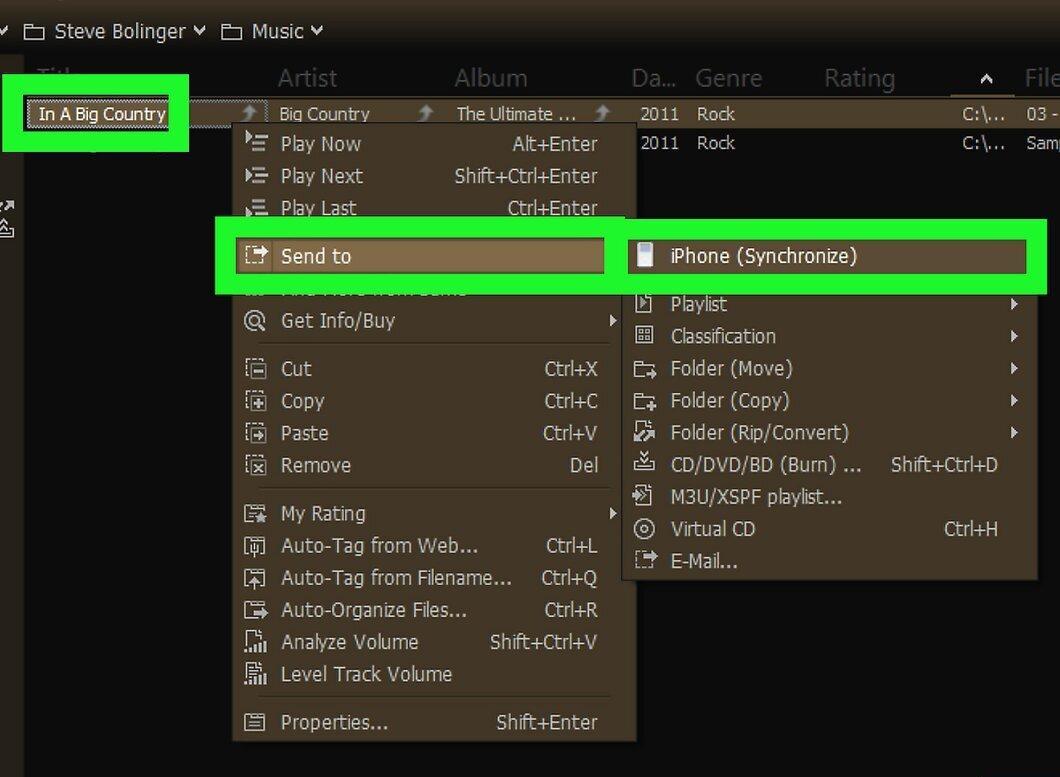Sort by the Genre column header

(729, 78)
